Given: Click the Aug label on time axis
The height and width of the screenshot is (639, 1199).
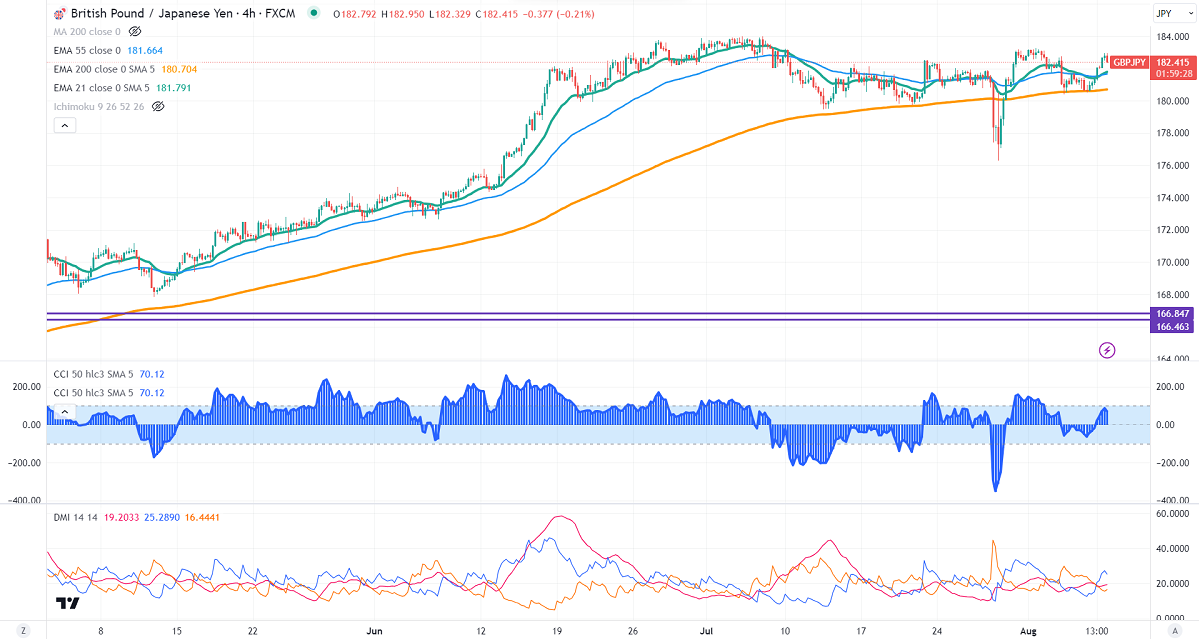Looking at the screenshot, I should (1028, 631).
